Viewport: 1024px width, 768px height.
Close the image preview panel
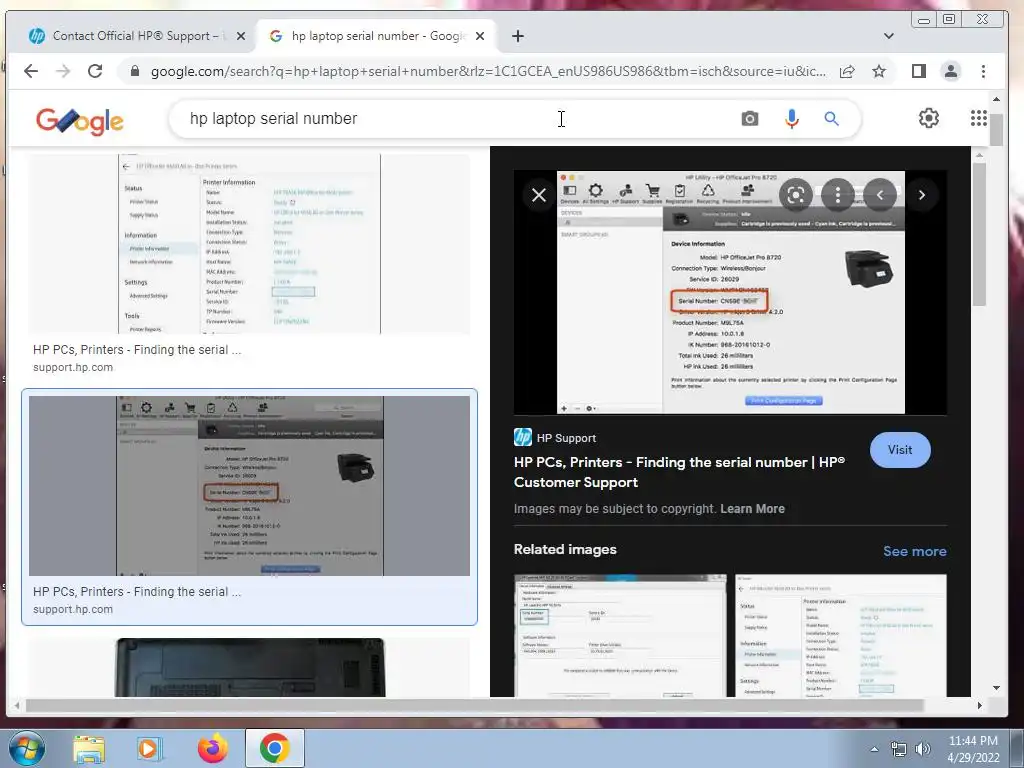[x=539, y=195]
